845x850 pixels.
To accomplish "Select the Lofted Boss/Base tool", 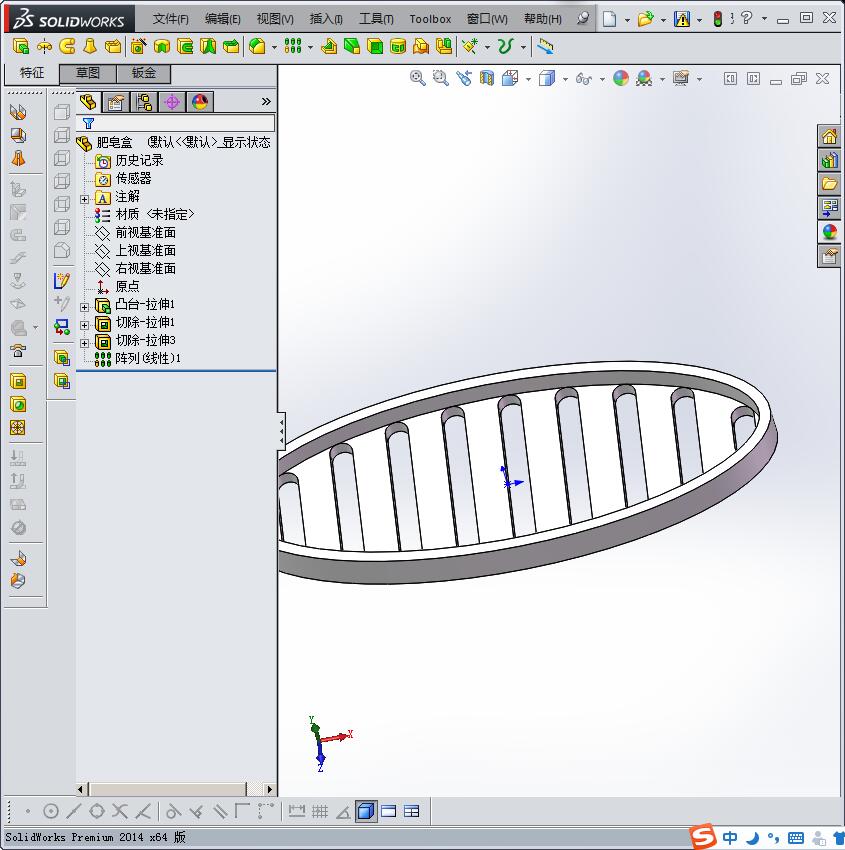I will click(90, 47).
